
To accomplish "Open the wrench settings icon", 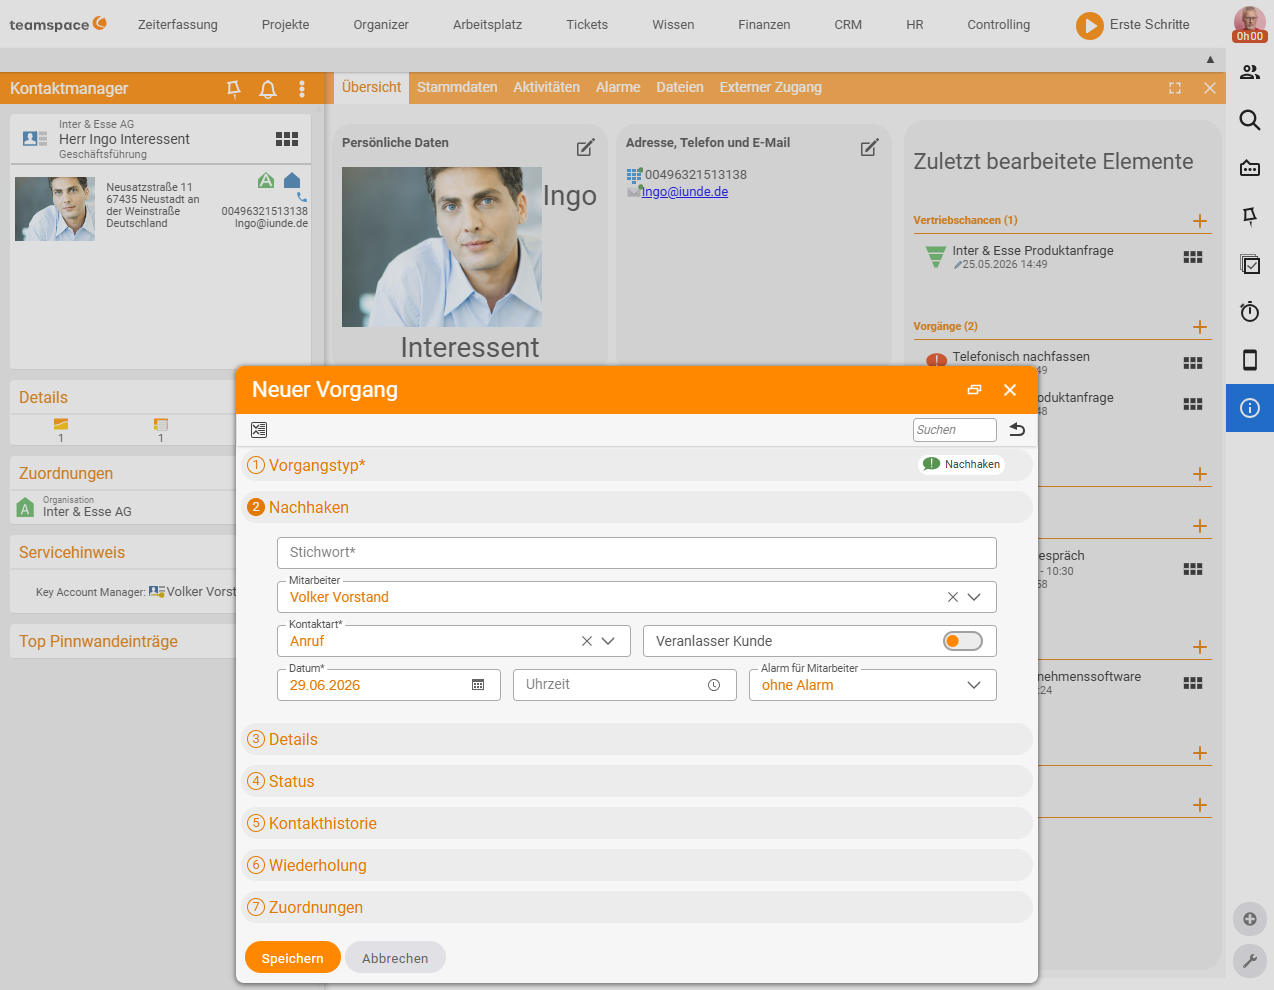I will (x=1250, y=962).
